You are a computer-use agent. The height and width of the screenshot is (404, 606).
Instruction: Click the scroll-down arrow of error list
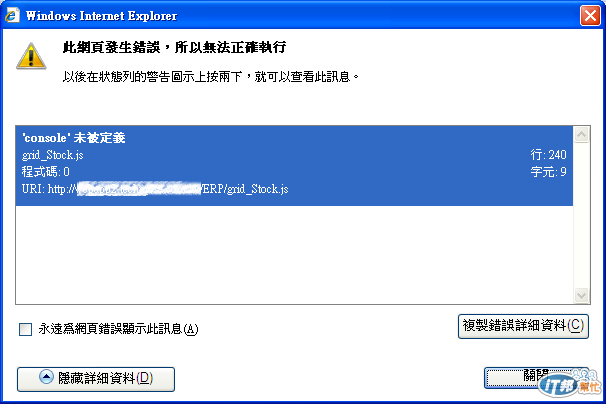(581, 296)
